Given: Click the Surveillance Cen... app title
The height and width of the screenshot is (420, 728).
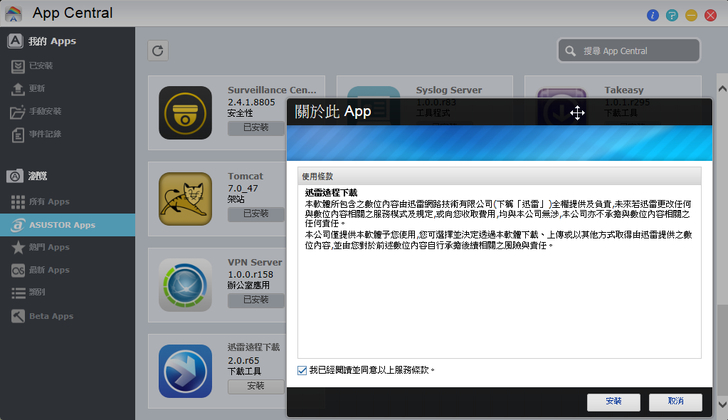Looking at the screenshot, I should pyautogui.click(x=272, y=90).
